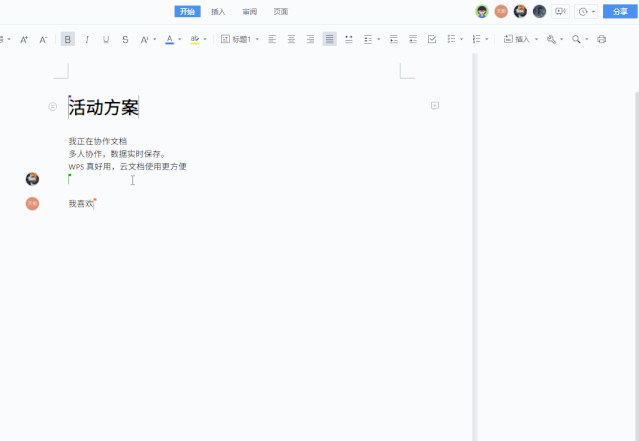639x441 pixels.
Task: Apply yellow highlight color
Action: (x=195, y=40)
